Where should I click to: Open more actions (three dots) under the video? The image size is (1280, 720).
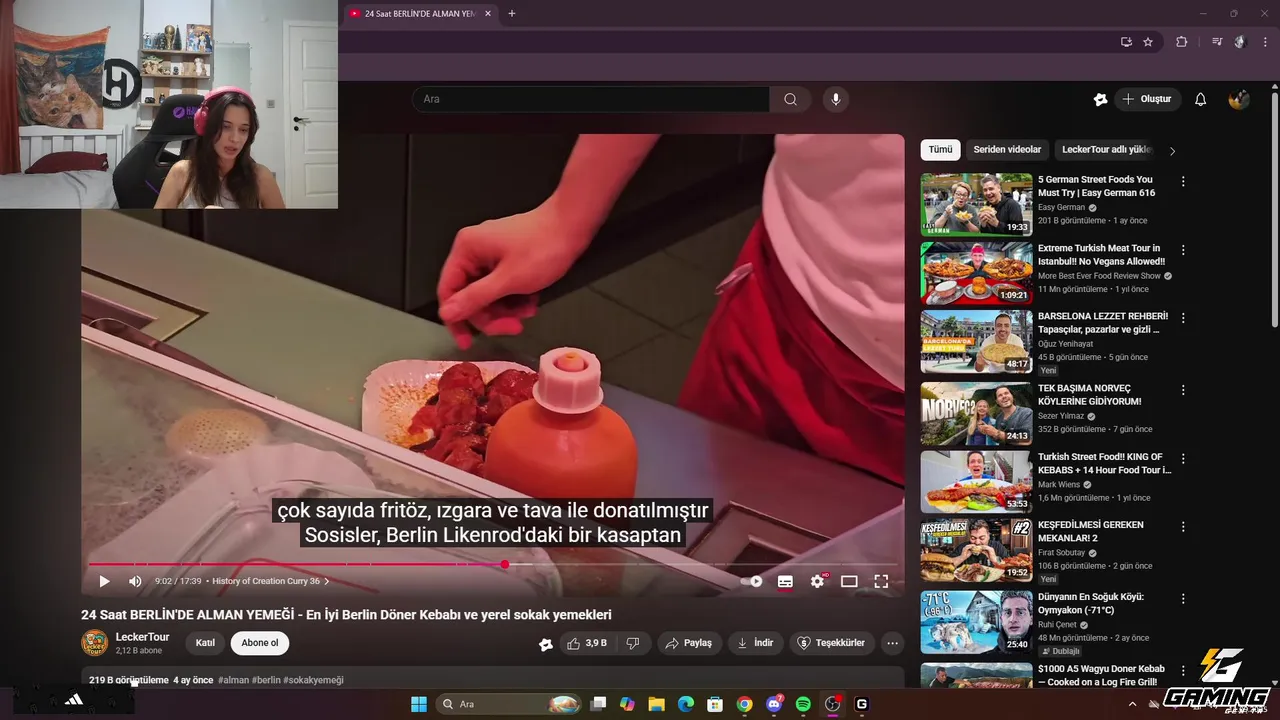[893, 643]
